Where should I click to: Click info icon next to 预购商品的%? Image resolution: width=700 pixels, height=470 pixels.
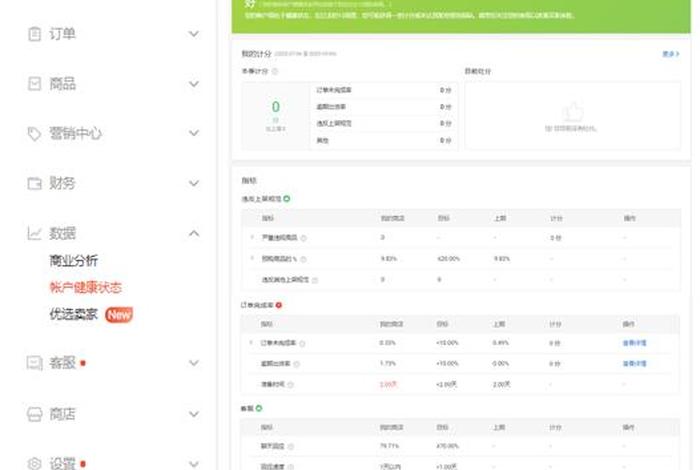(x=304, y=259)
